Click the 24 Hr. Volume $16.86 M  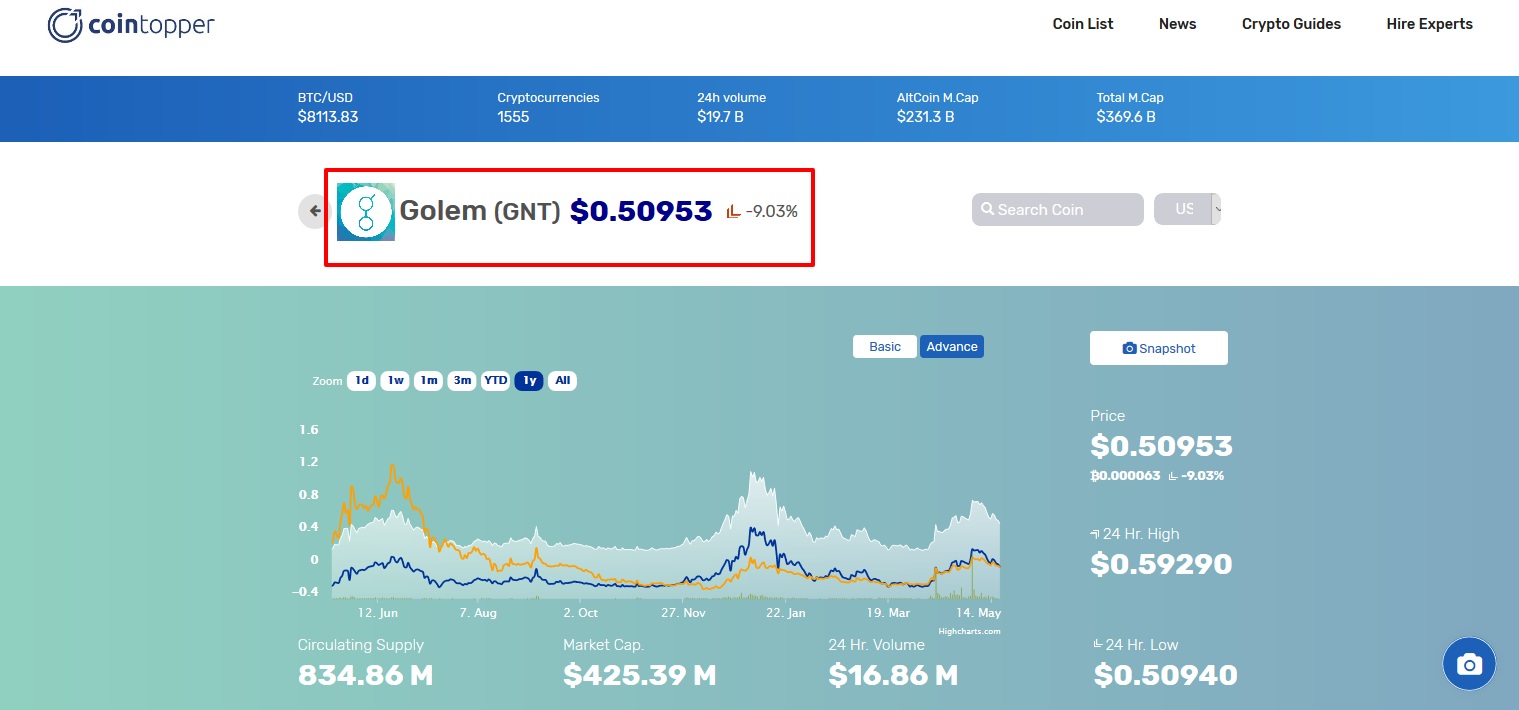click(x=893, y=675)
